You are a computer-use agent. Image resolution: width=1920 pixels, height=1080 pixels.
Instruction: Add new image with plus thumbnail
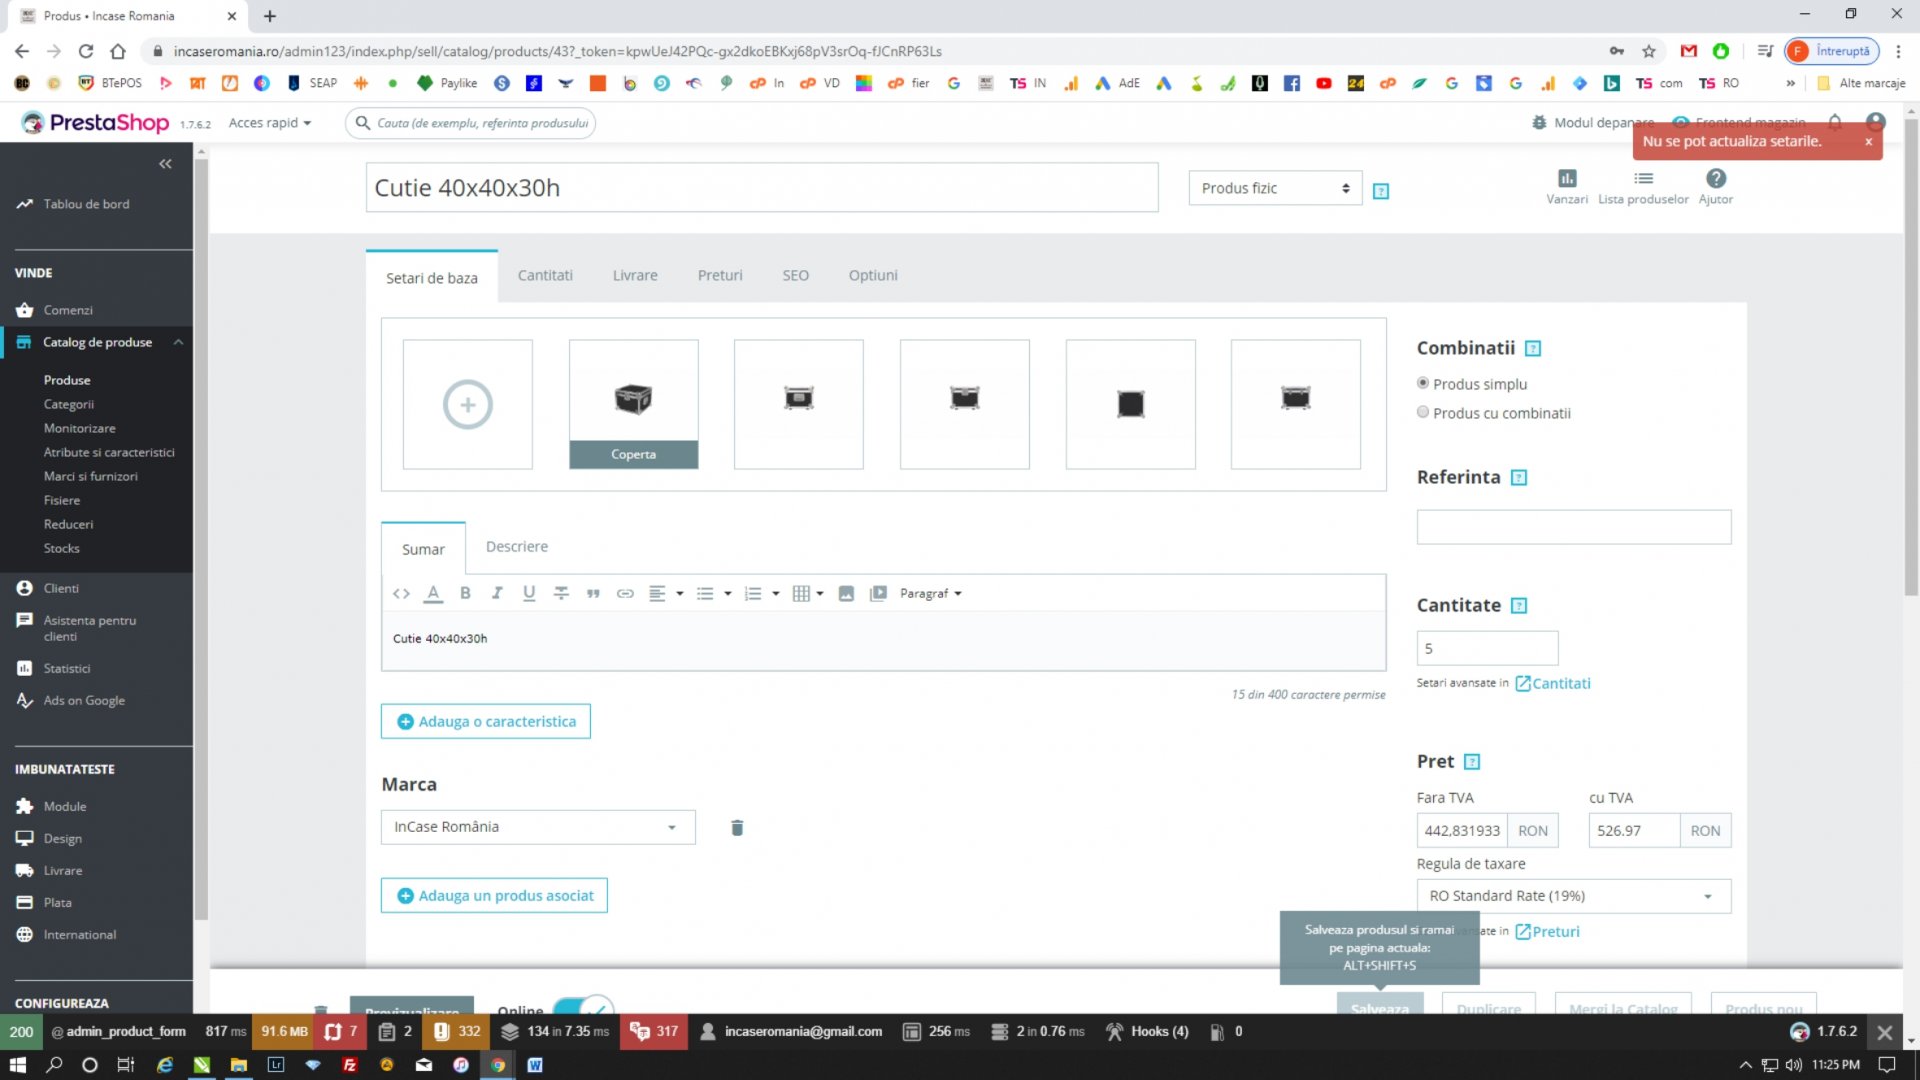(x=468, y=404)
